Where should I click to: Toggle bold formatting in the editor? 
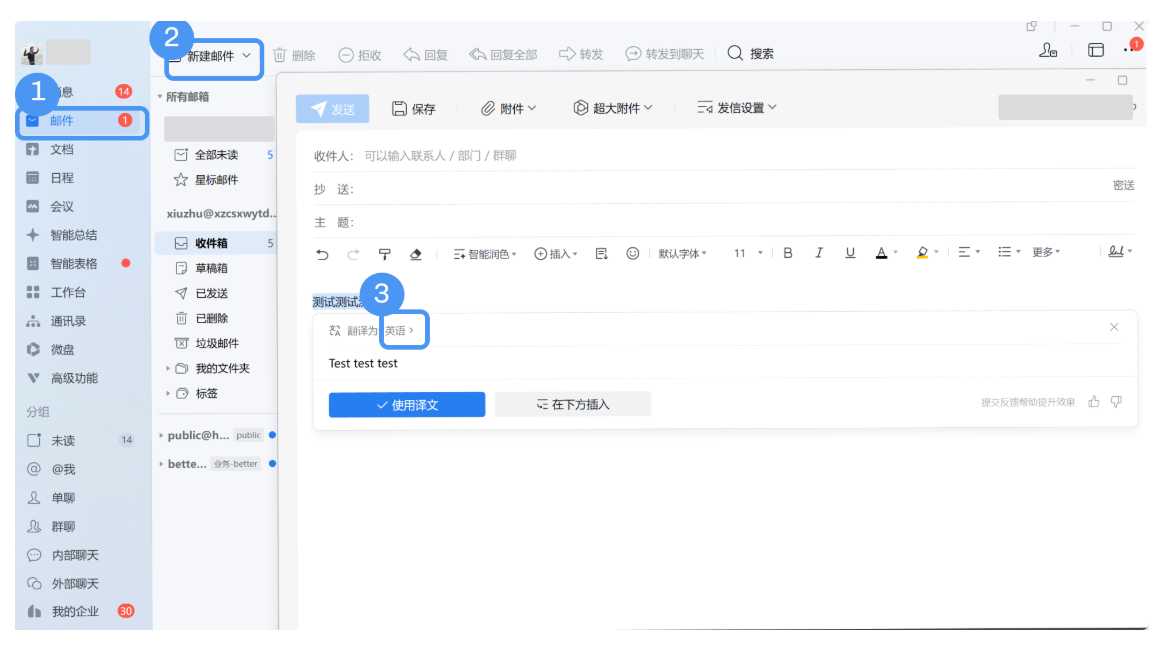(787, 253)
